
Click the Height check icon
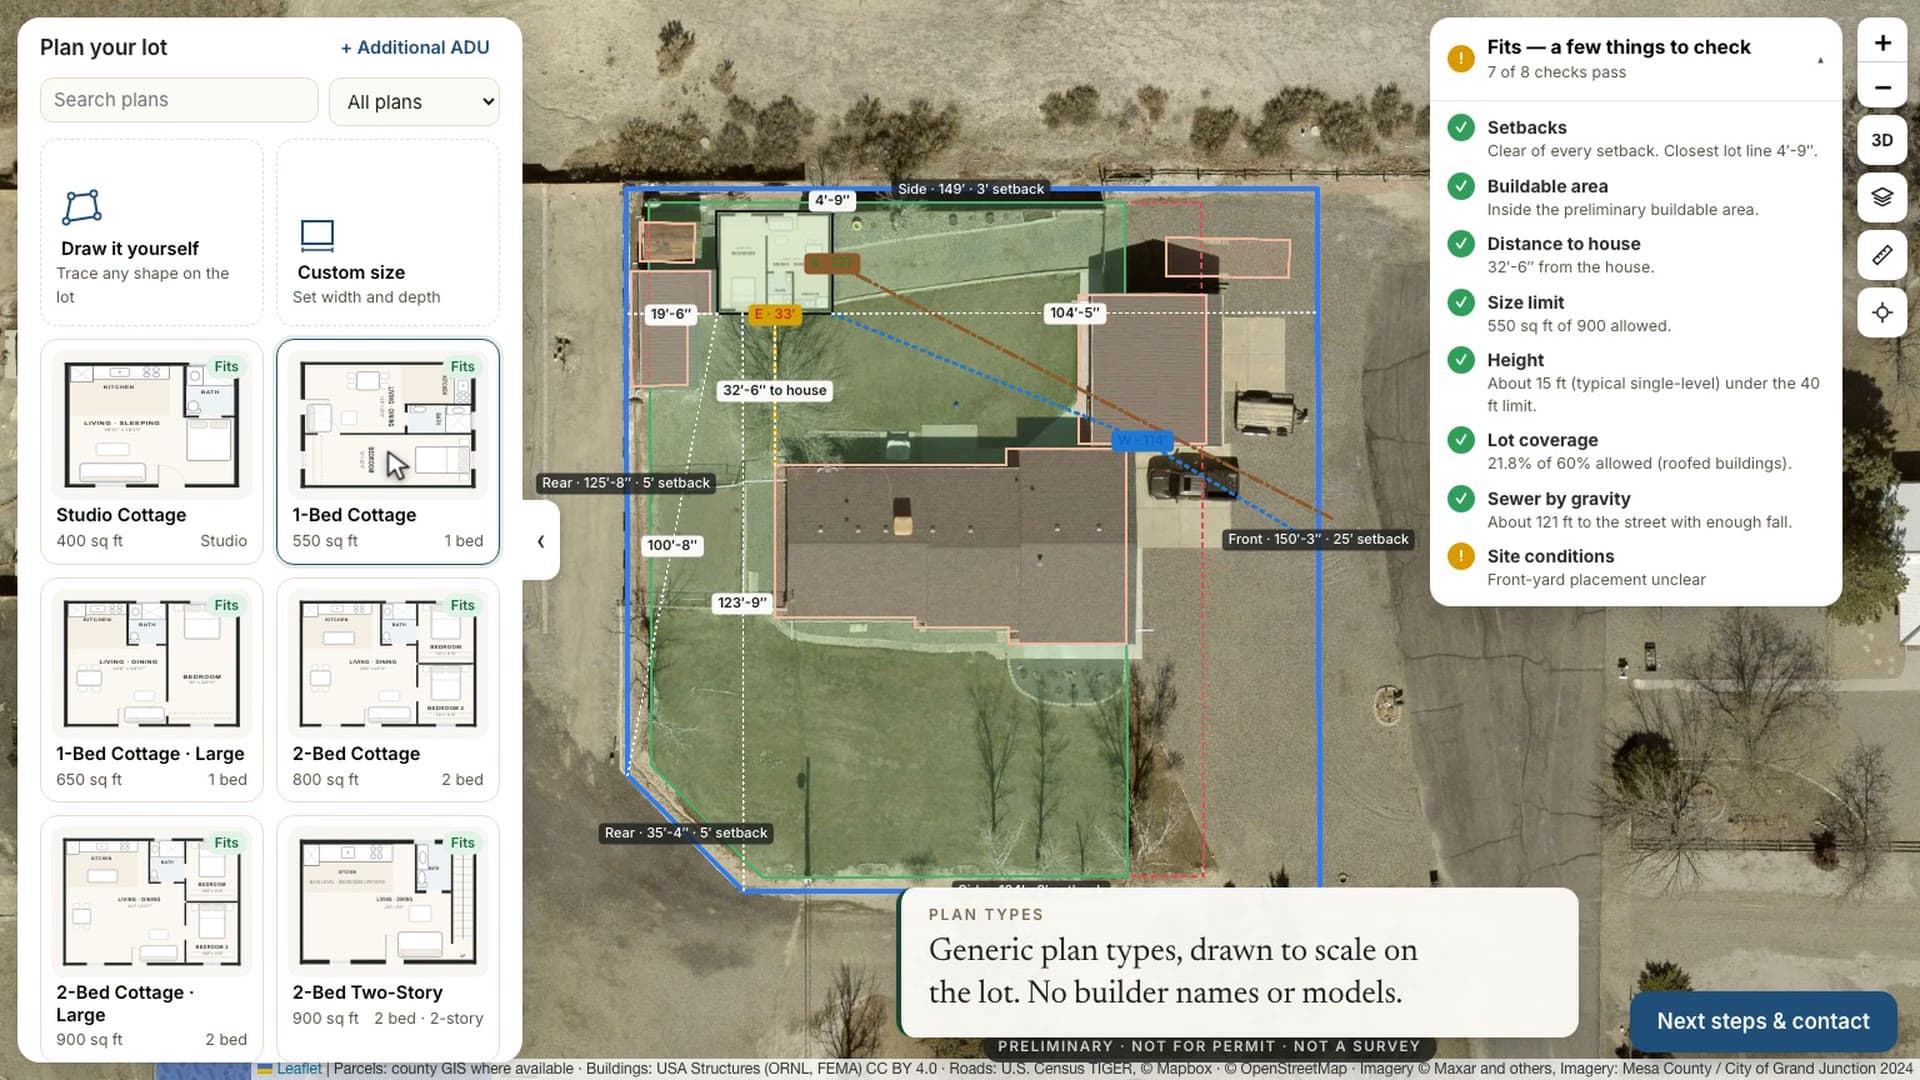(1460, 360)
